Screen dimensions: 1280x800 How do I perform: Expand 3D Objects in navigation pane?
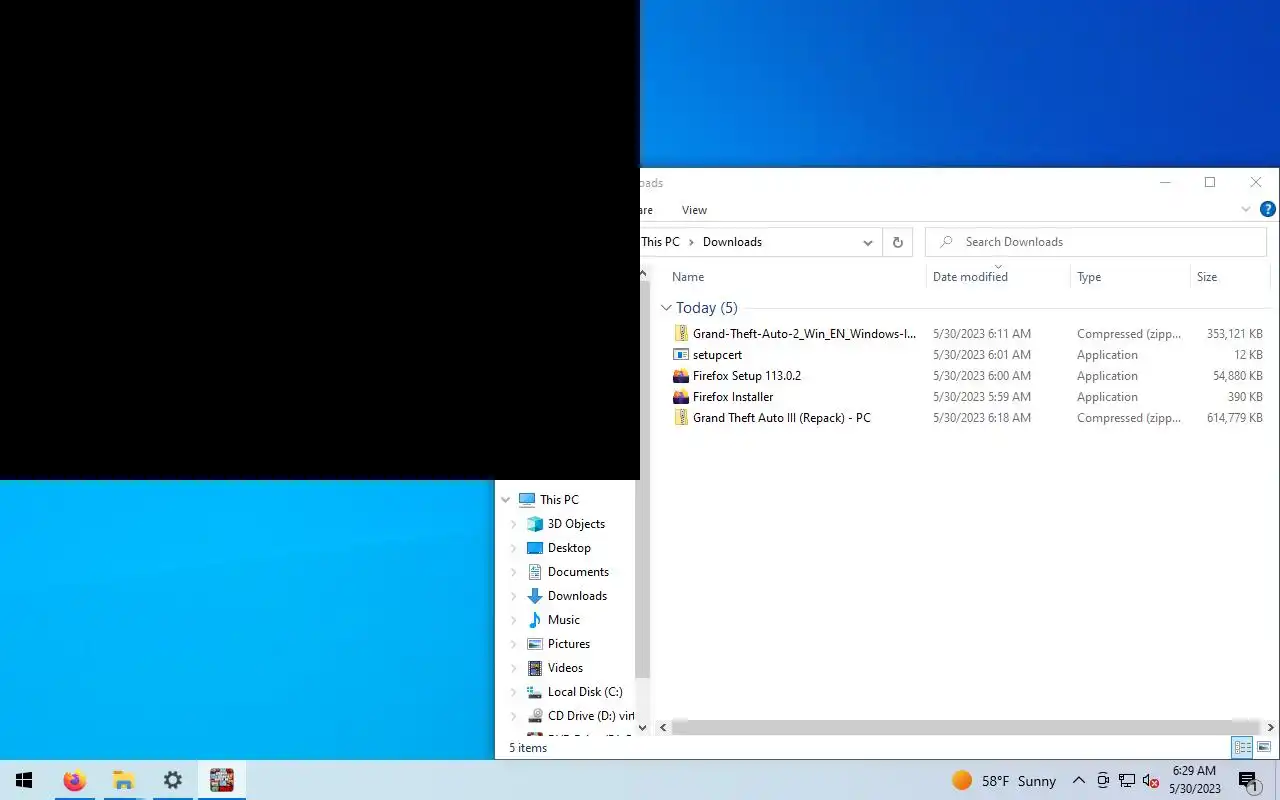[514, 524]
